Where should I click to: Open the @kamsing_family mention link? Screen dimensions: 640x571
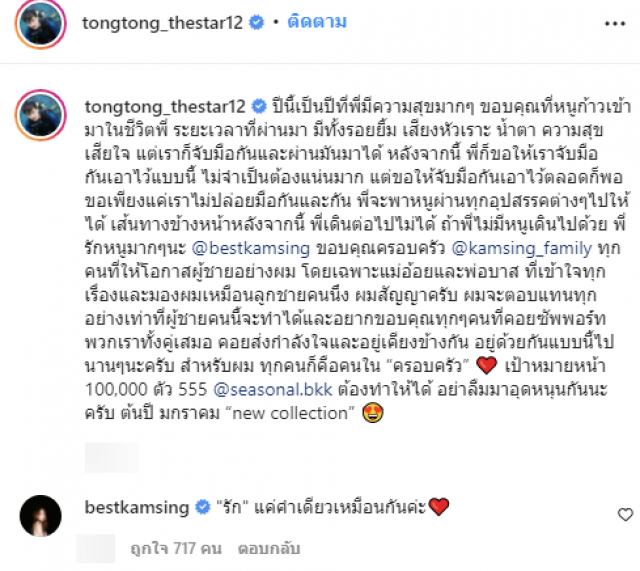click(522, 248)
